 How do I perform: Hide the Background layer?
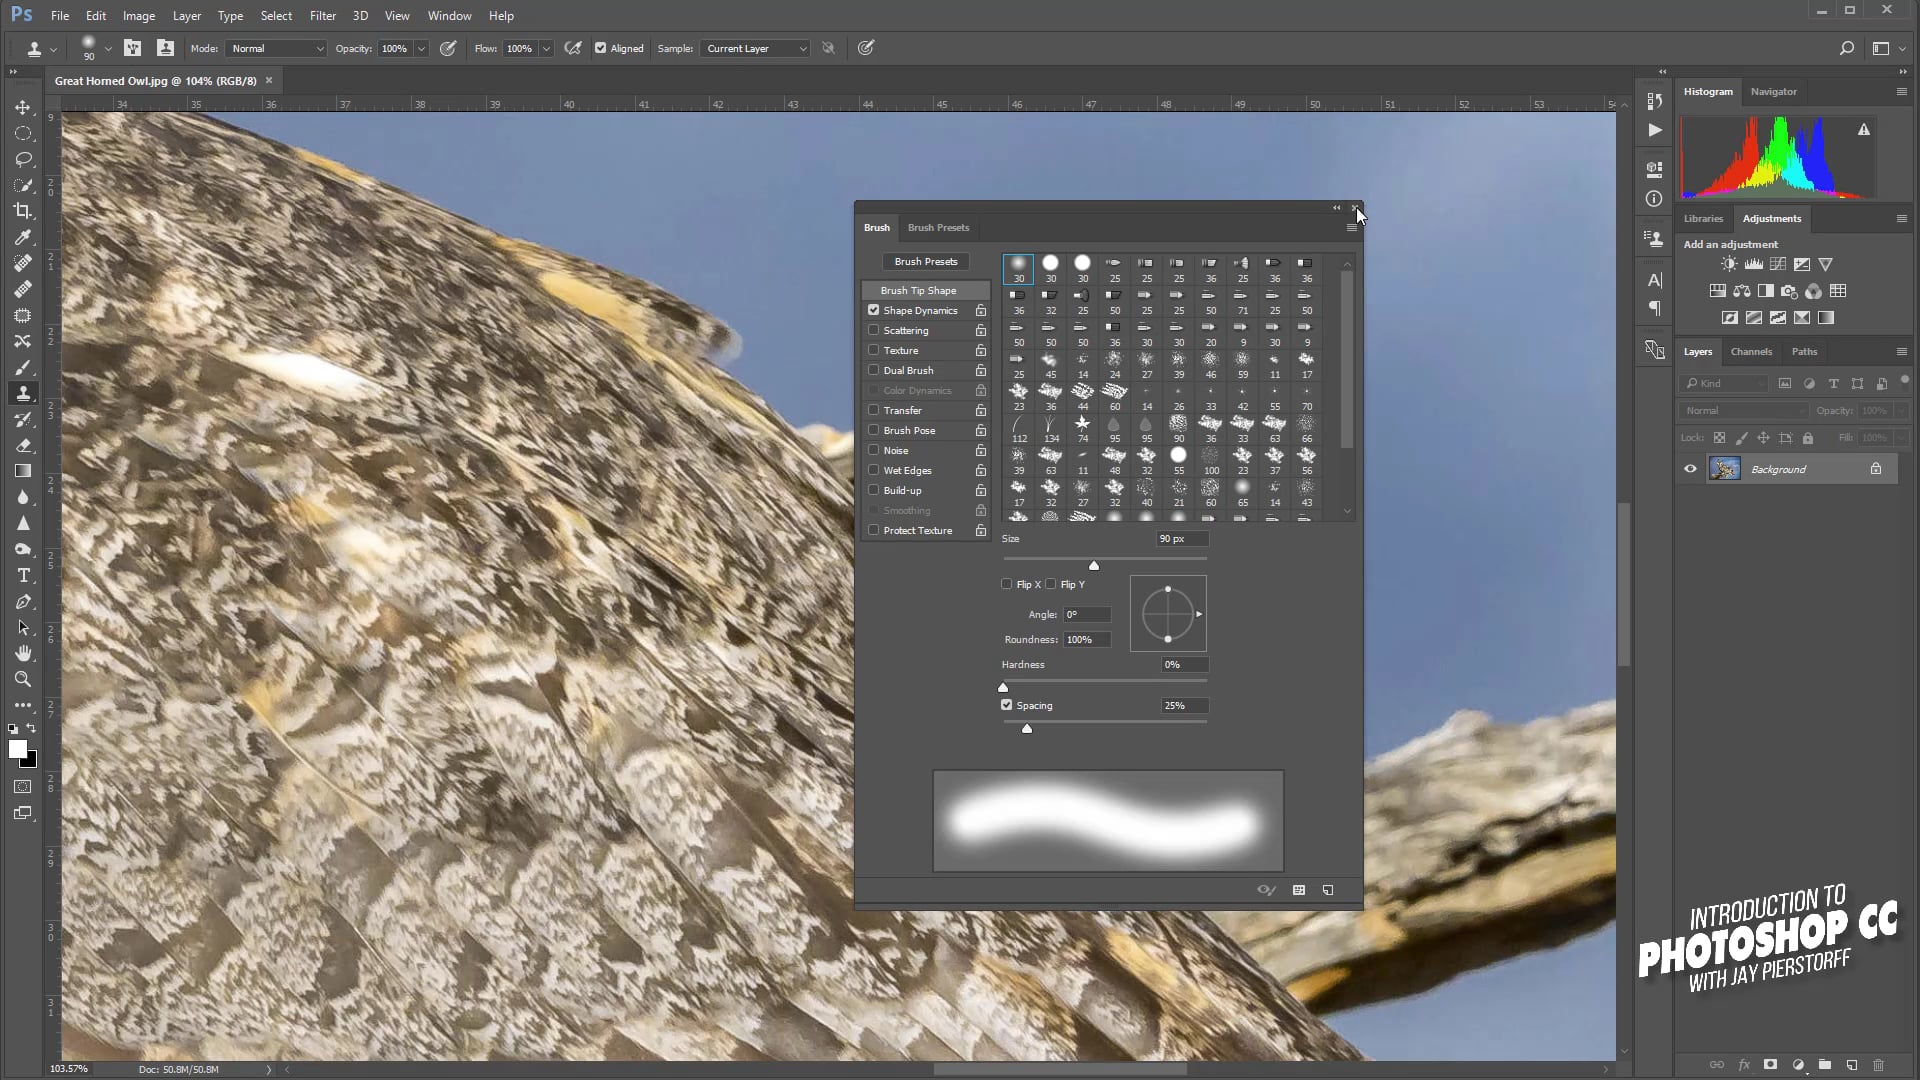(x=1690, y=469)
